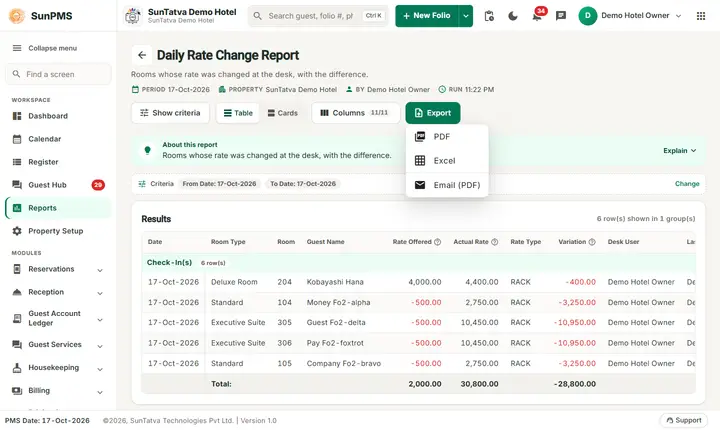Open the apps grid icon

[701, 16]
